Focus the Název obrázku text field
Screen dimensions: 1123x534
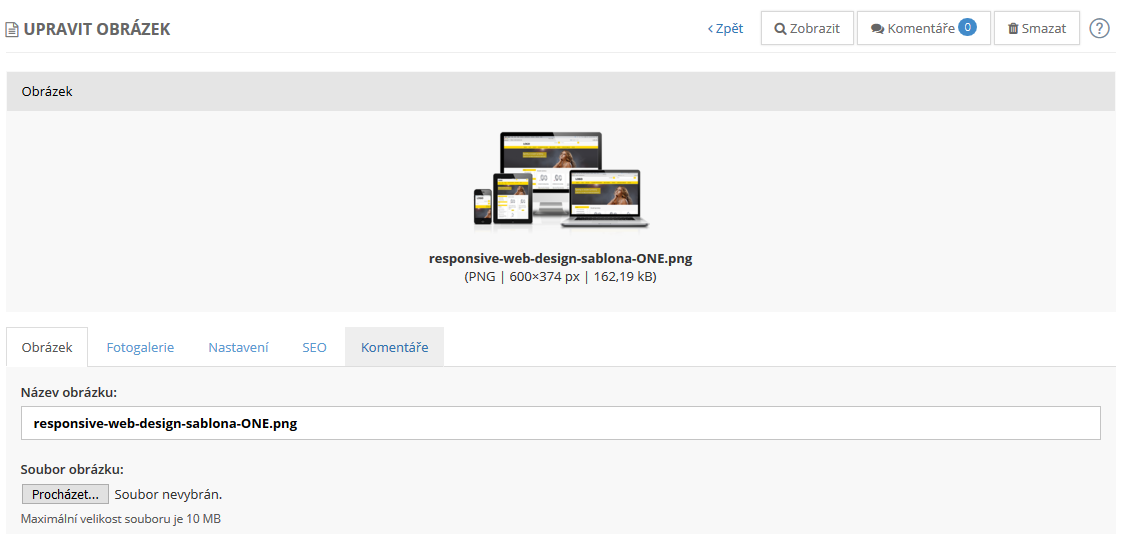click(560, 423)
